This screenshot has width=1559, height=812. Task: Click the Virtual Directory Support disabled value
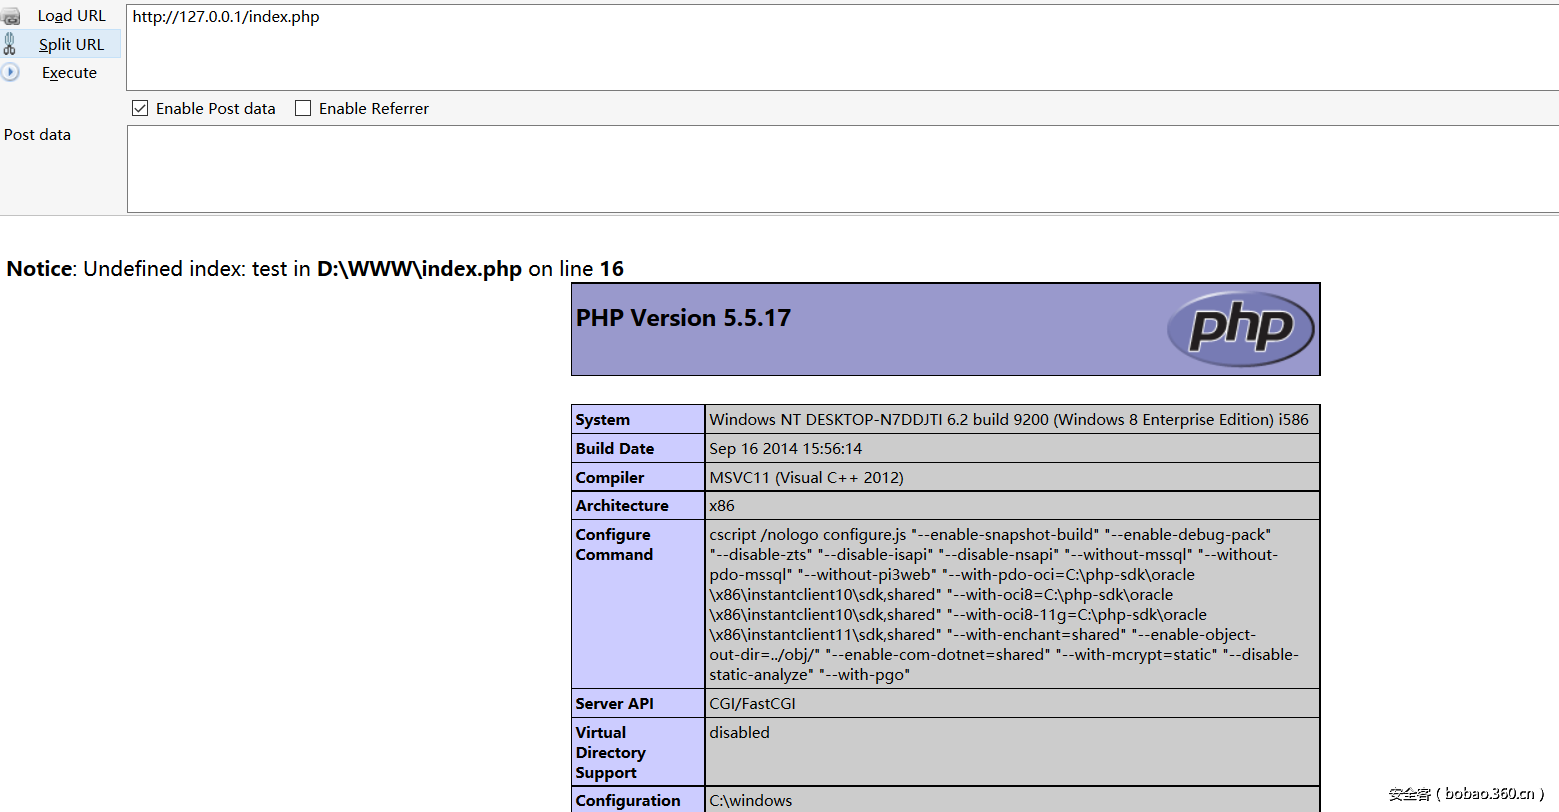[x=739, y=733]
